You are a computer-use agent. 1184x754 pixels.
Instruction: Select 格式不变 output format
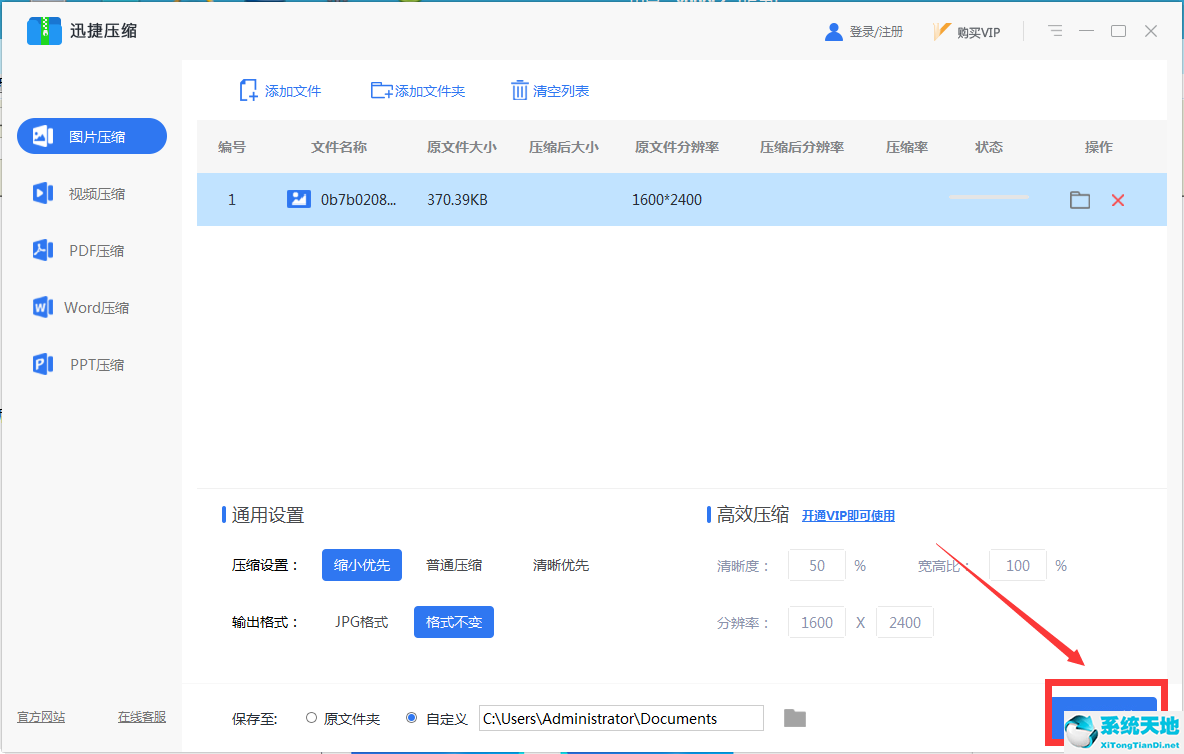pyautogui.click(x=454, y=622)
